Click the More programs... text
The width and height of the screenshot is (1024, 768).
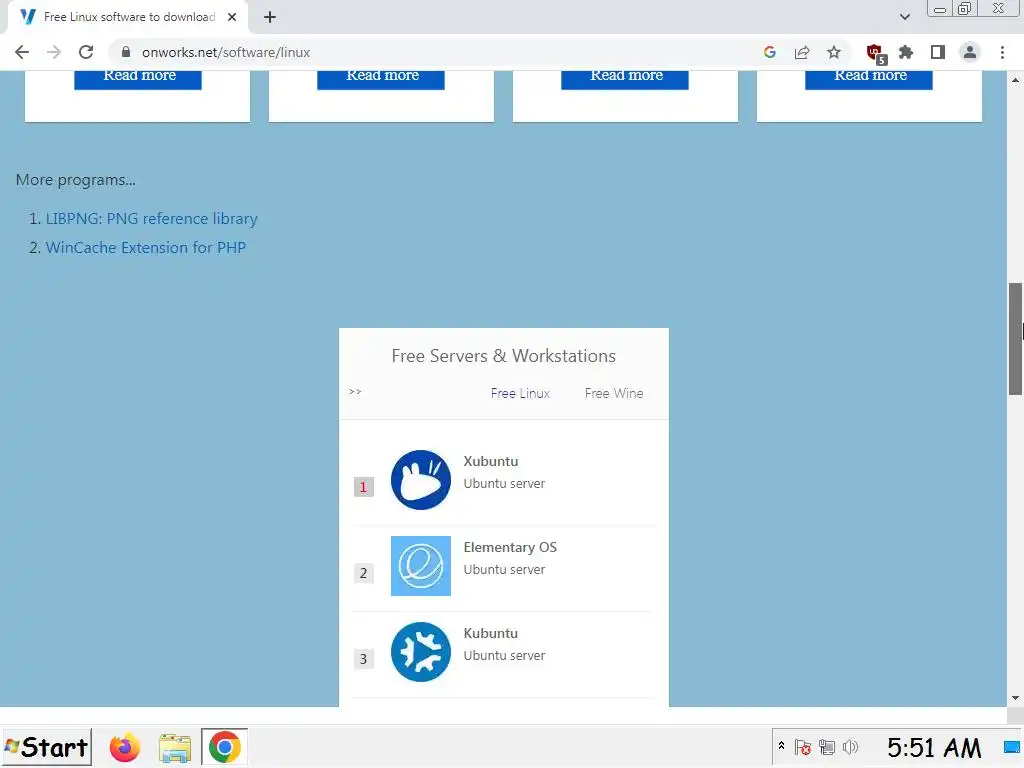[76, 180]
